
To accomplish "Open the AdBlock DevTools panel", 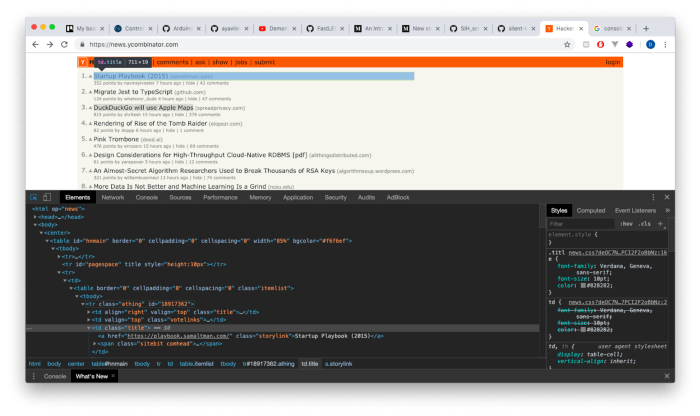I will click(x=398, y=197).
